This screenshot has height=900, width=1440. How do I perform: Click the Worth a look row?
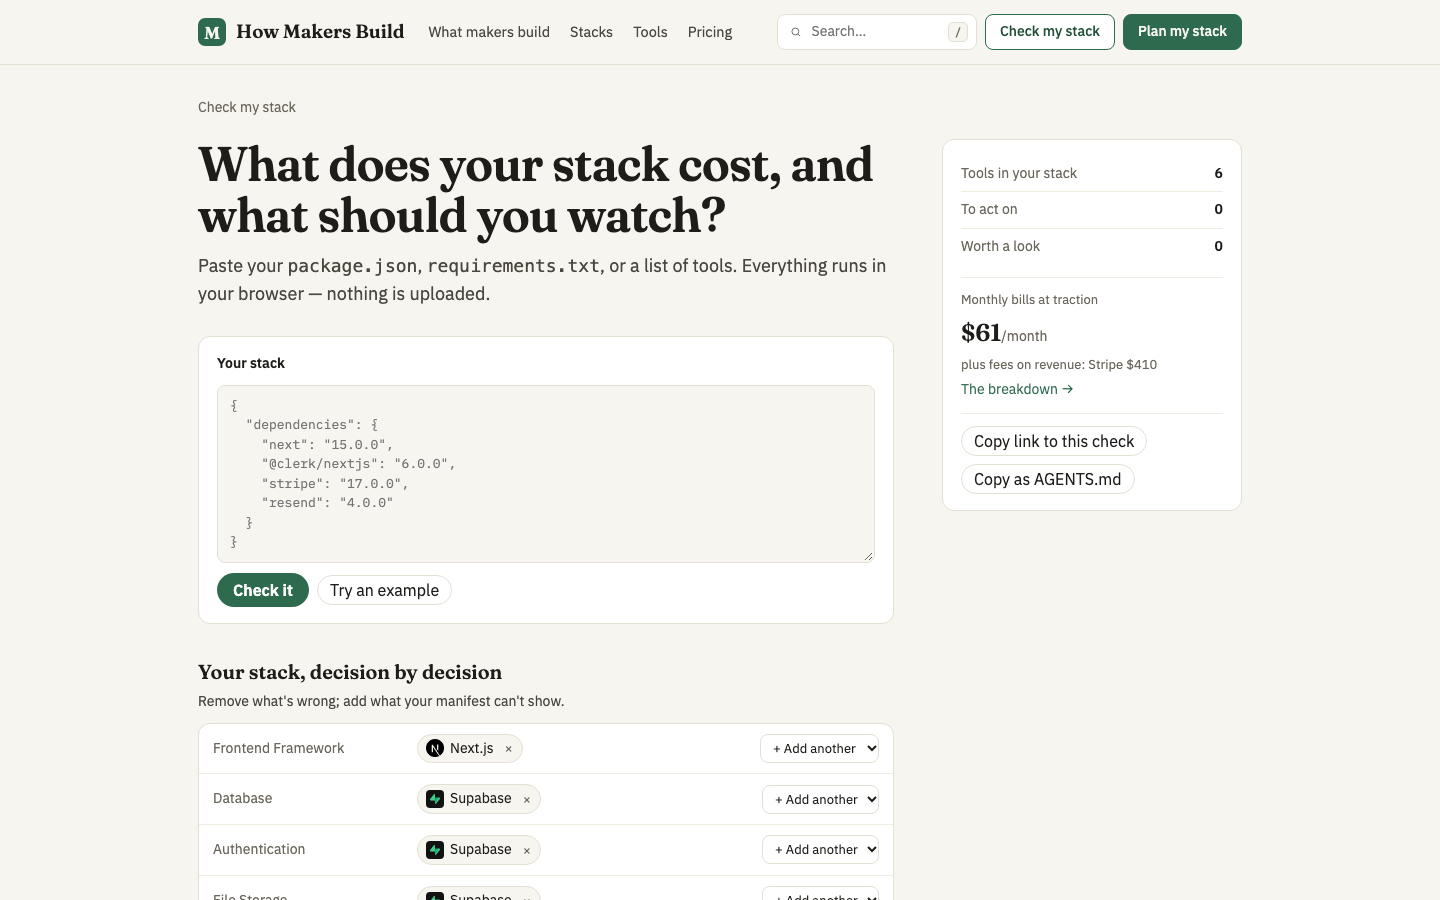(1092, 246)
